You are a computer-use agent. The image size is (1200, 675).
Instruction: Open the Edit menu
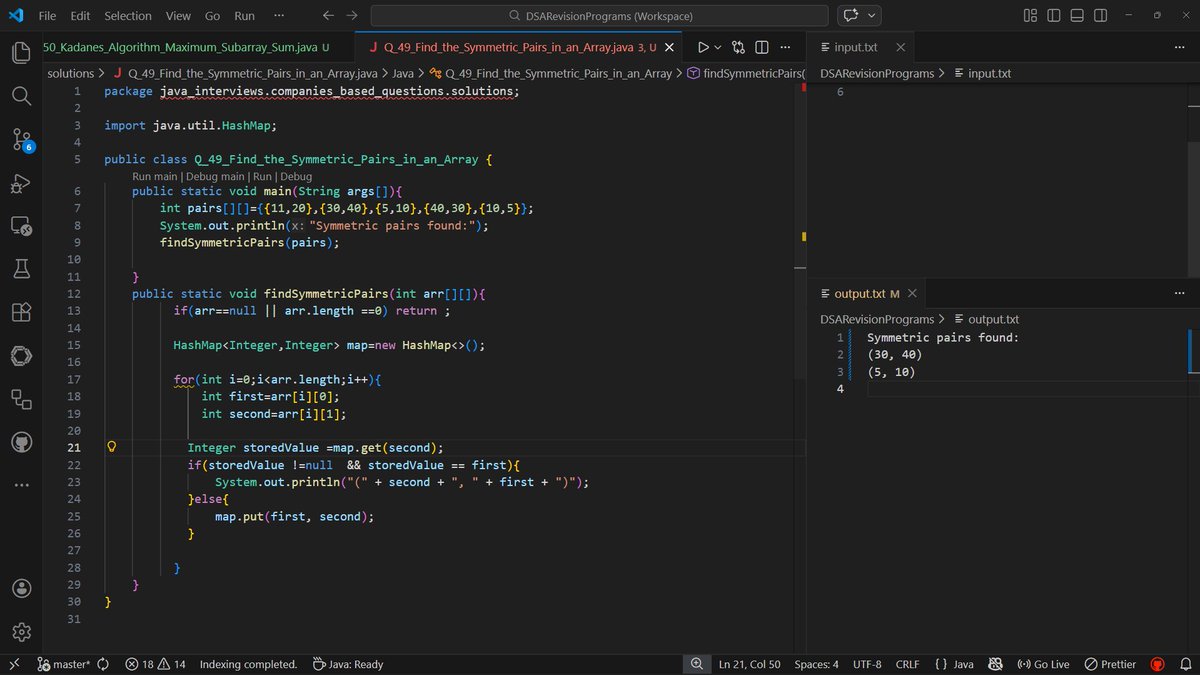80,16
